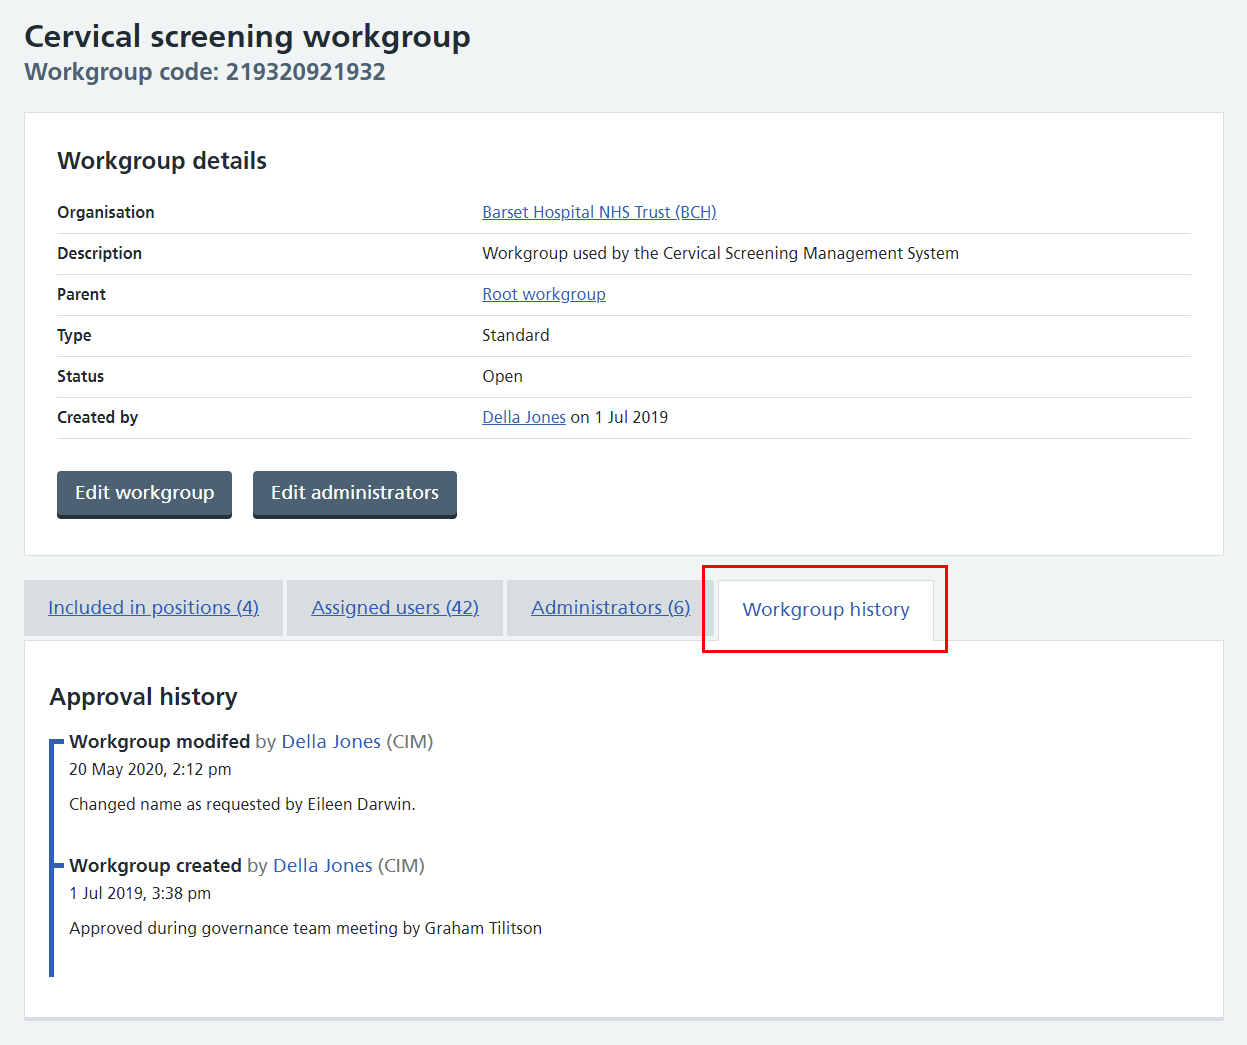Screen dimensions: 1247x1045
Task: Open Barset Hospital NHS Trust (BCH) link
Action: tap(599, 212)
